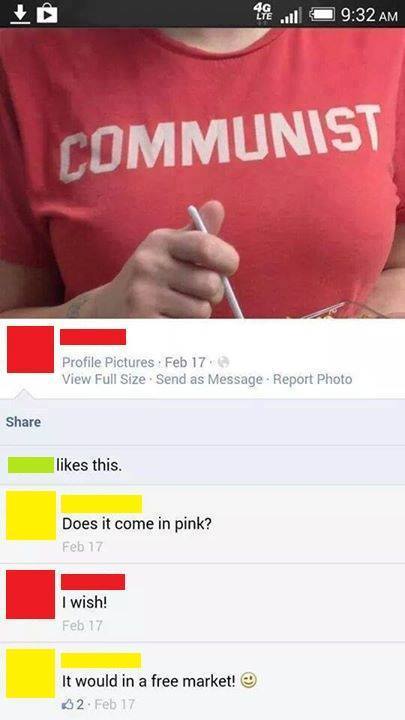Image resolution: width=405 pixels, height=720 pixels.
Task: Tap the Play Store bag notification icon
Action: coord(46,14)
